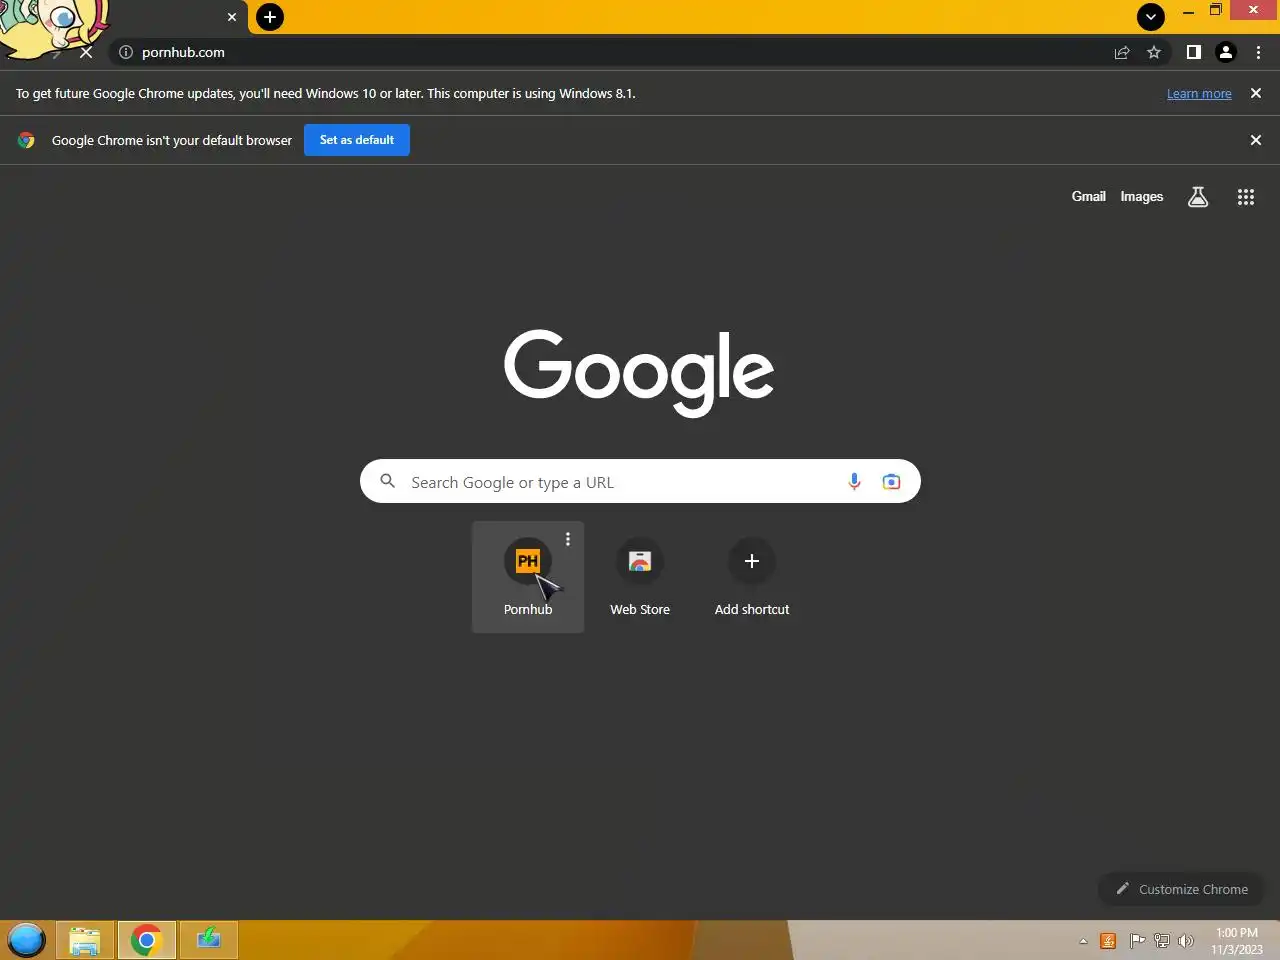Share this page icon
Screen dimensions: 1280x960
(1122, 52)
